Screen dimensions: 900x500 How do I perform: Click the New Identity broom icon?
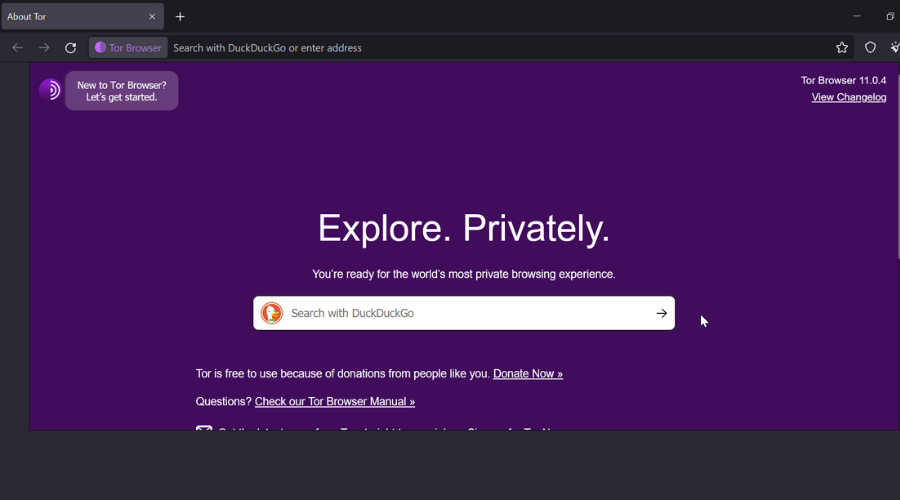coord(894,48)
